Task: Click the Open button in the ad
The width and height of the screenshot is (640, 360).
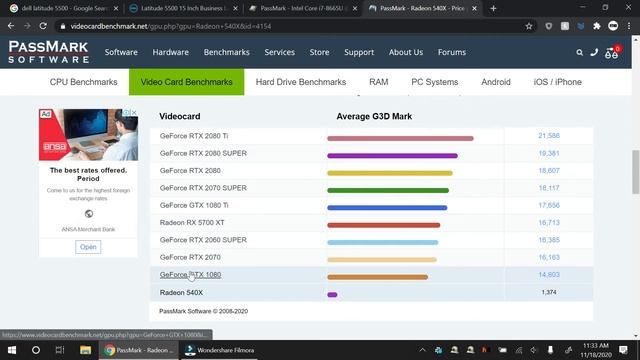Action: click(x=88, y=247)
